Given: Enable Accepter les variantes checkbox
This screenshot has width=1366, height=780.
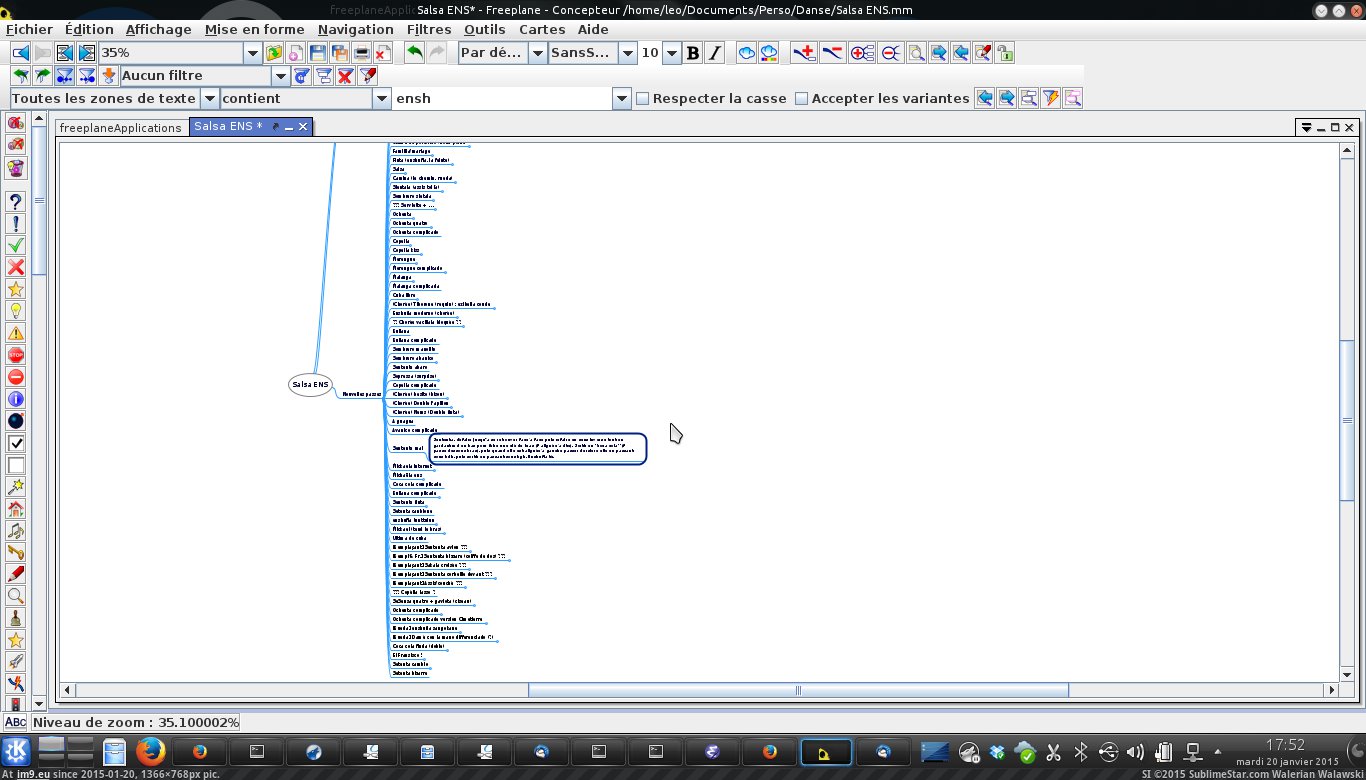Looking at the screenshot, I should 802,98.
